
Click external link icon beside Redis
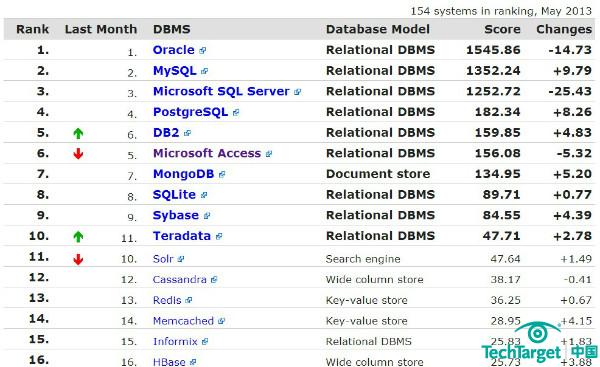point(188,300)
